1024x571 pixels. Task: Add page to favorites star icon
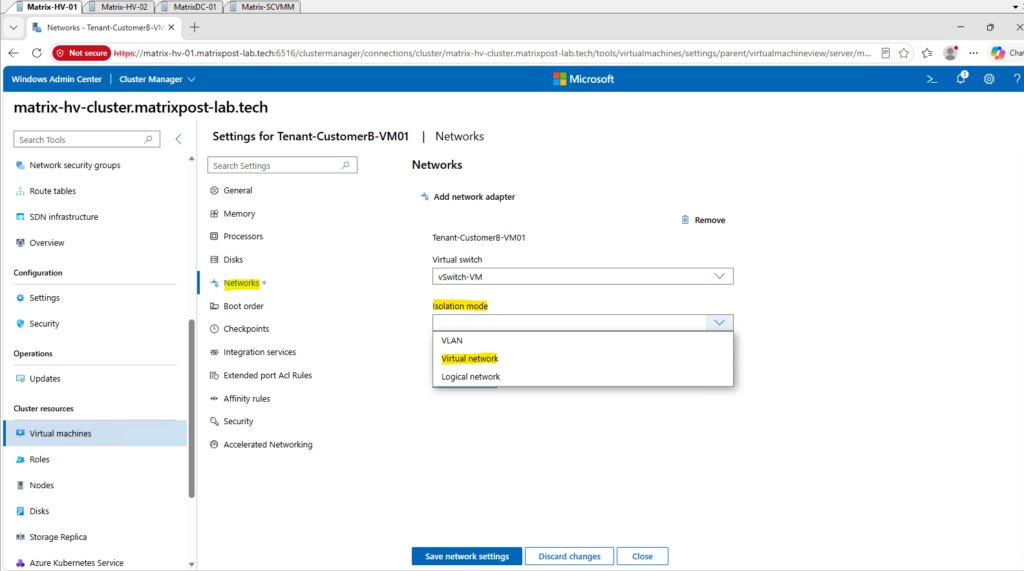[x=904, y=53]
